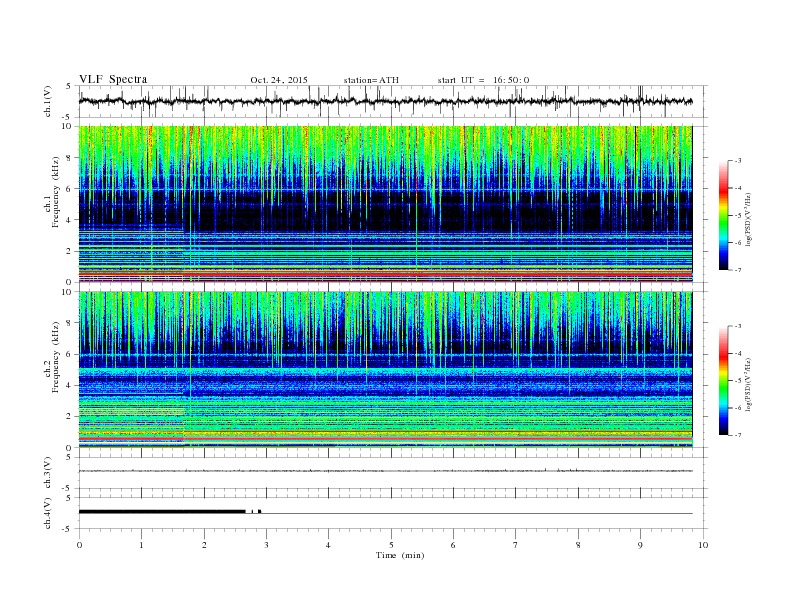Image resolution: width=792 pixels, height=612 pixels.
Task: Click time axis tick label "3"
Action: [x=266, y=545]
